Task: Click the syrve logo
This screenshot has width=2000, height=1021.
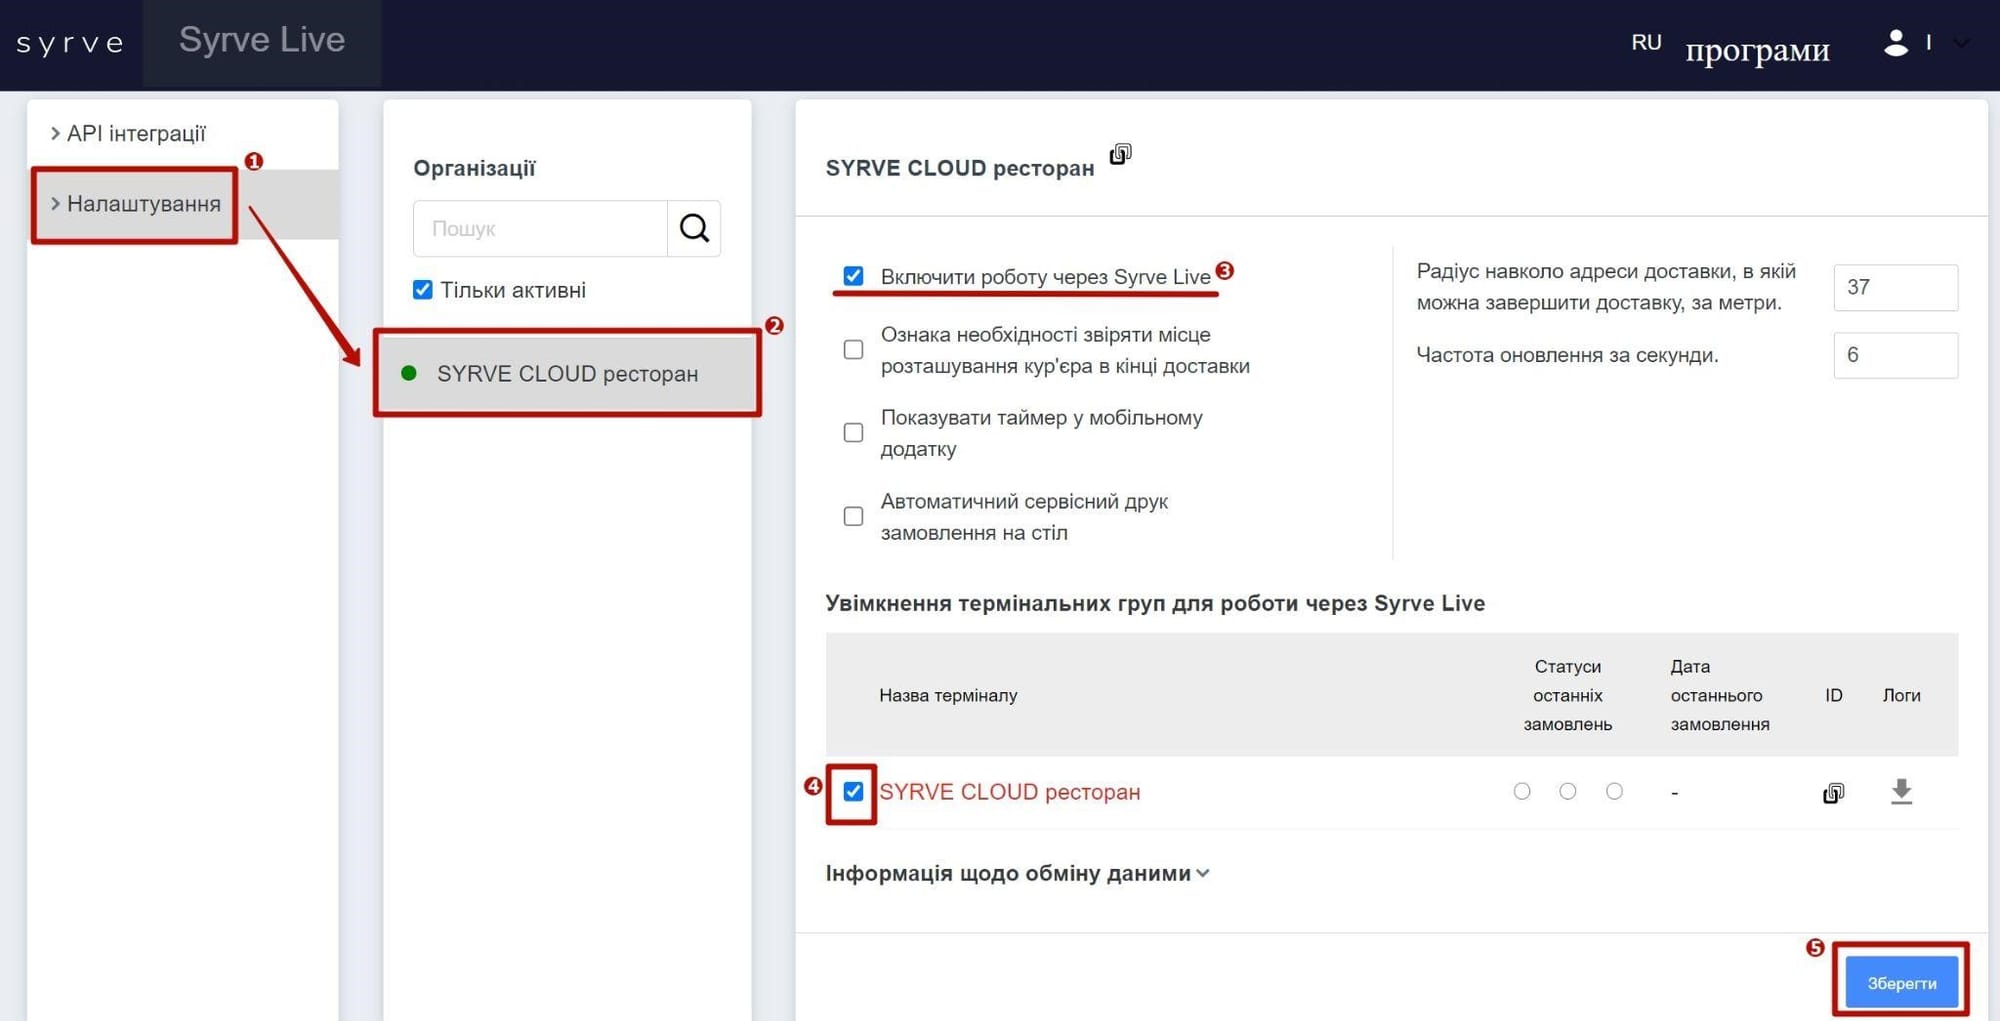Action: [x=70, y=43]
